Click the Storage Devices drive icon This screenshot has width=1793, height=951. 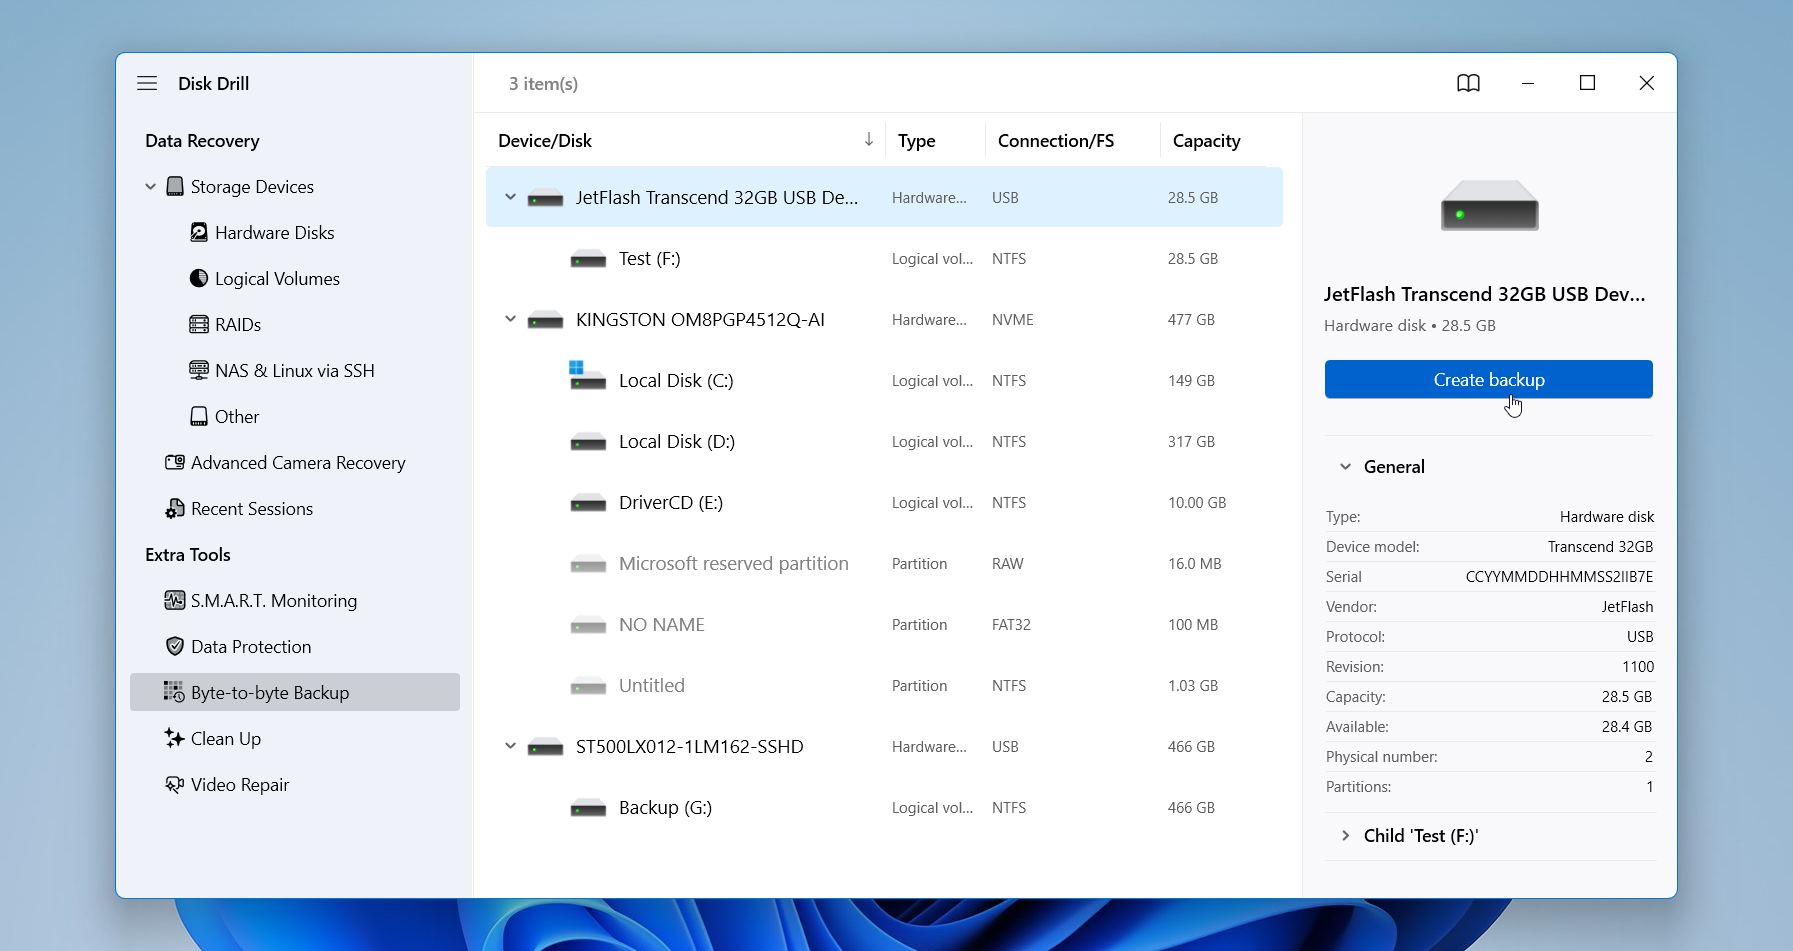175,186
